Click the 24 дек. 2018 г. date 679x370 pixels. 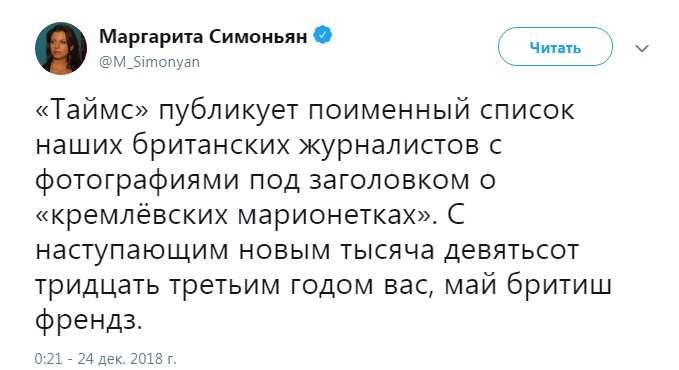tap(127, 359)
